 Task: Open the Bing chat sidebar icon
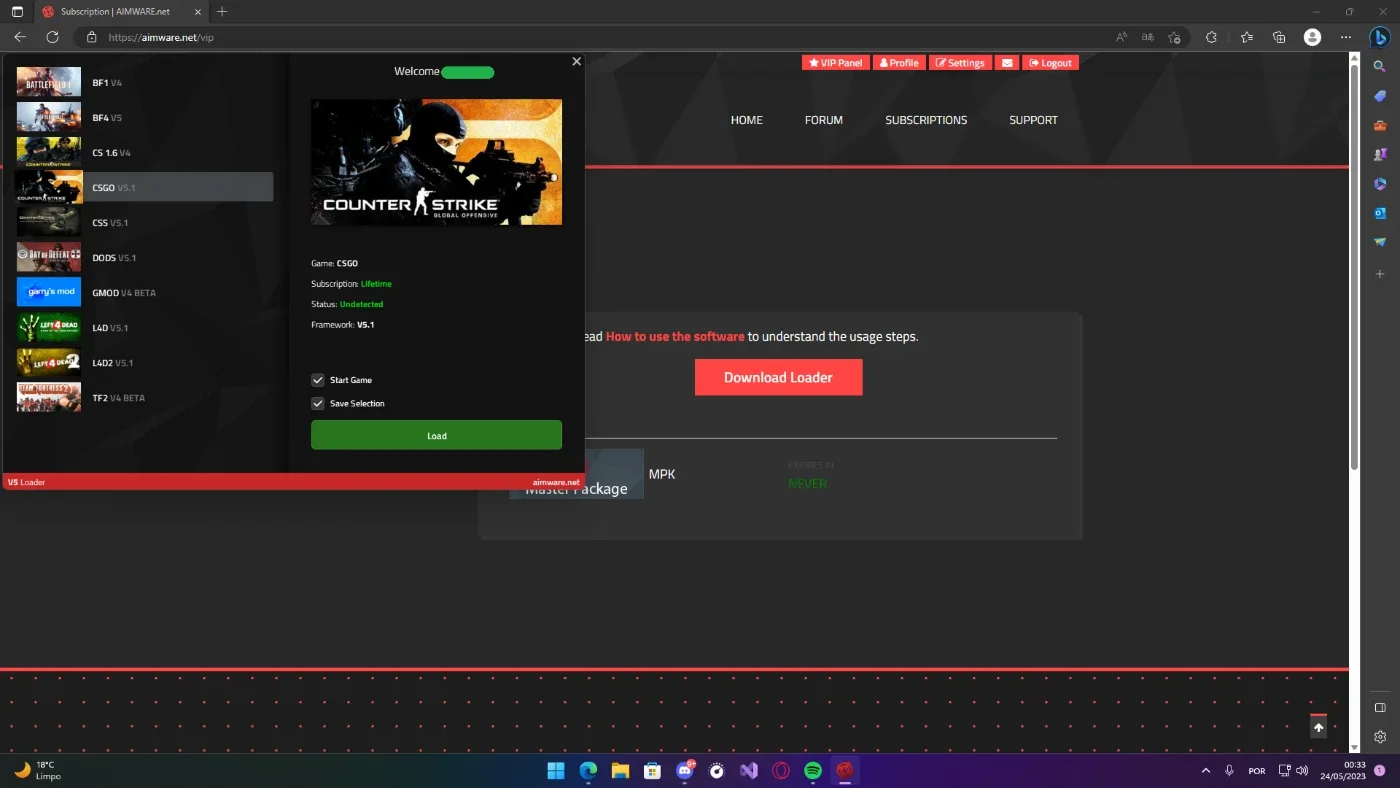pyautogui.click(x=1380, y=37)
